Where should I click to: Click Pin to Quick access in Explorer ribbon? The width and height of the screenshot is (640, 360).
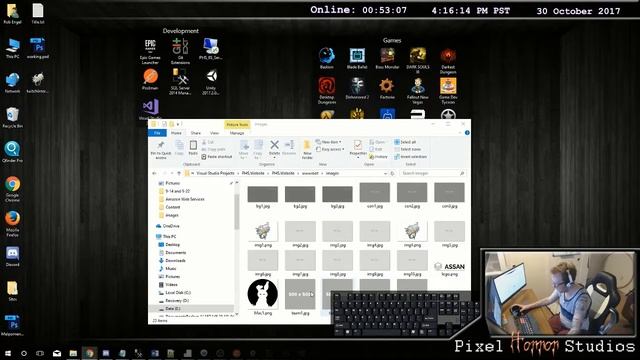[161, 150]
